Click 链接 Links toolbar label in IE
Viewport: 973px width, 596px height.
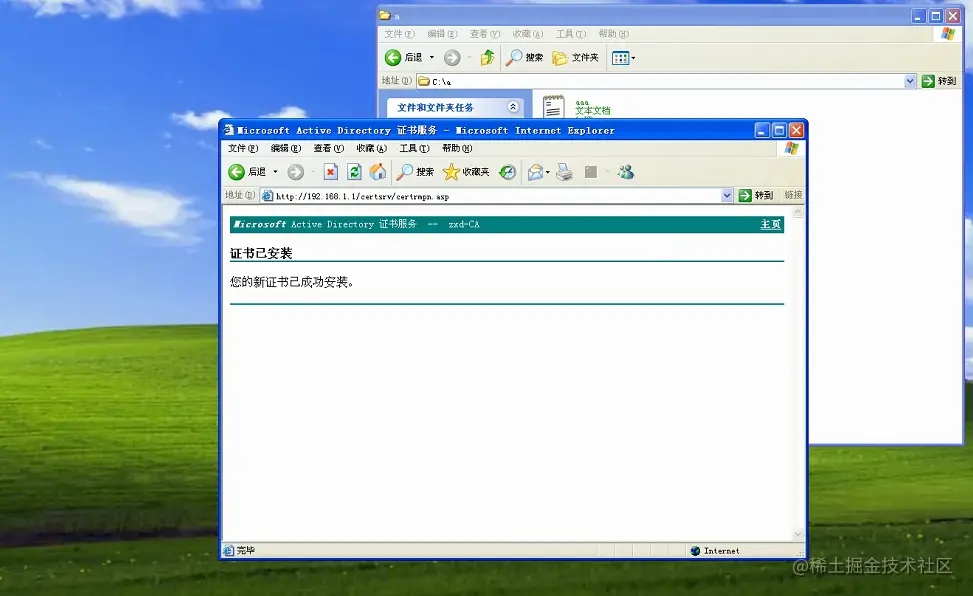pyautogui.click(x=793, y=195)
